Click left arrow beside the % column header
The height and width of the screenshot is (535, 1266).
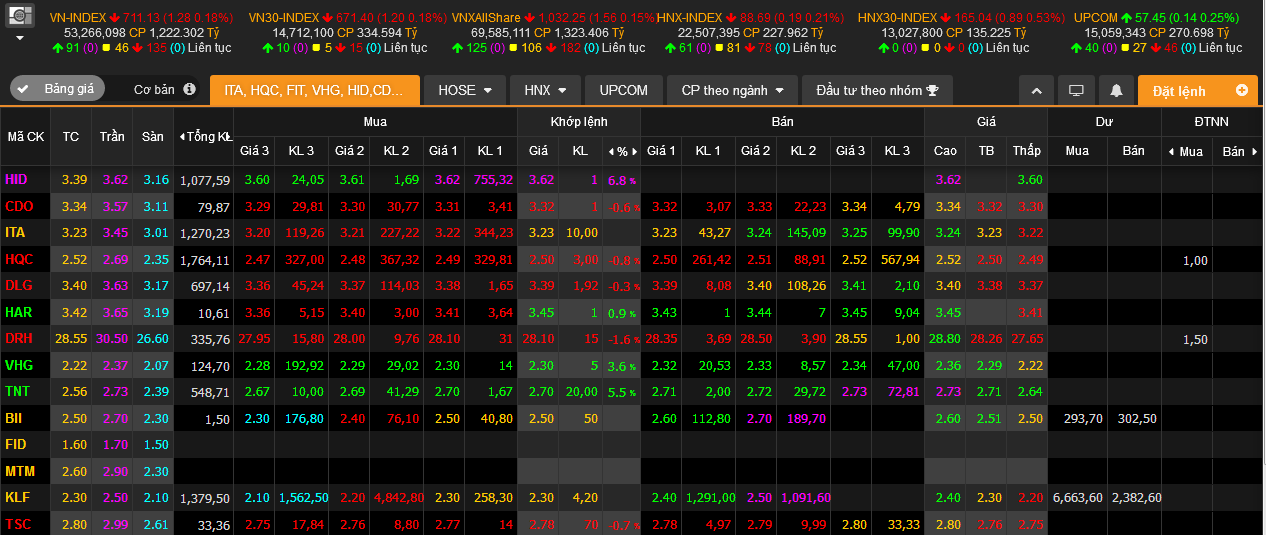point(610,151)
